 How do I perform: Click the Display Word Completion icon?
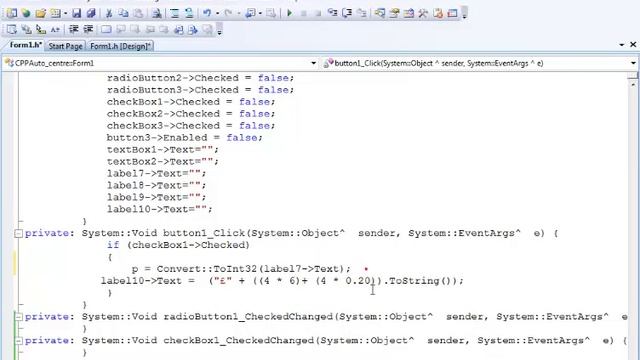[x=55, y=29]
